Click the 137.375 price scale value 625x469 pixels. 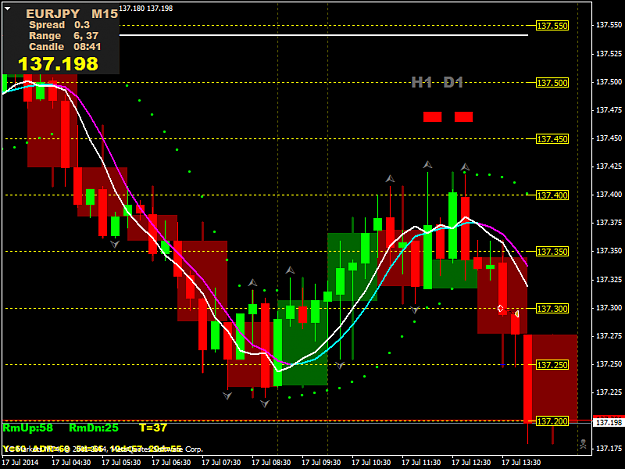tap(609, 223)
